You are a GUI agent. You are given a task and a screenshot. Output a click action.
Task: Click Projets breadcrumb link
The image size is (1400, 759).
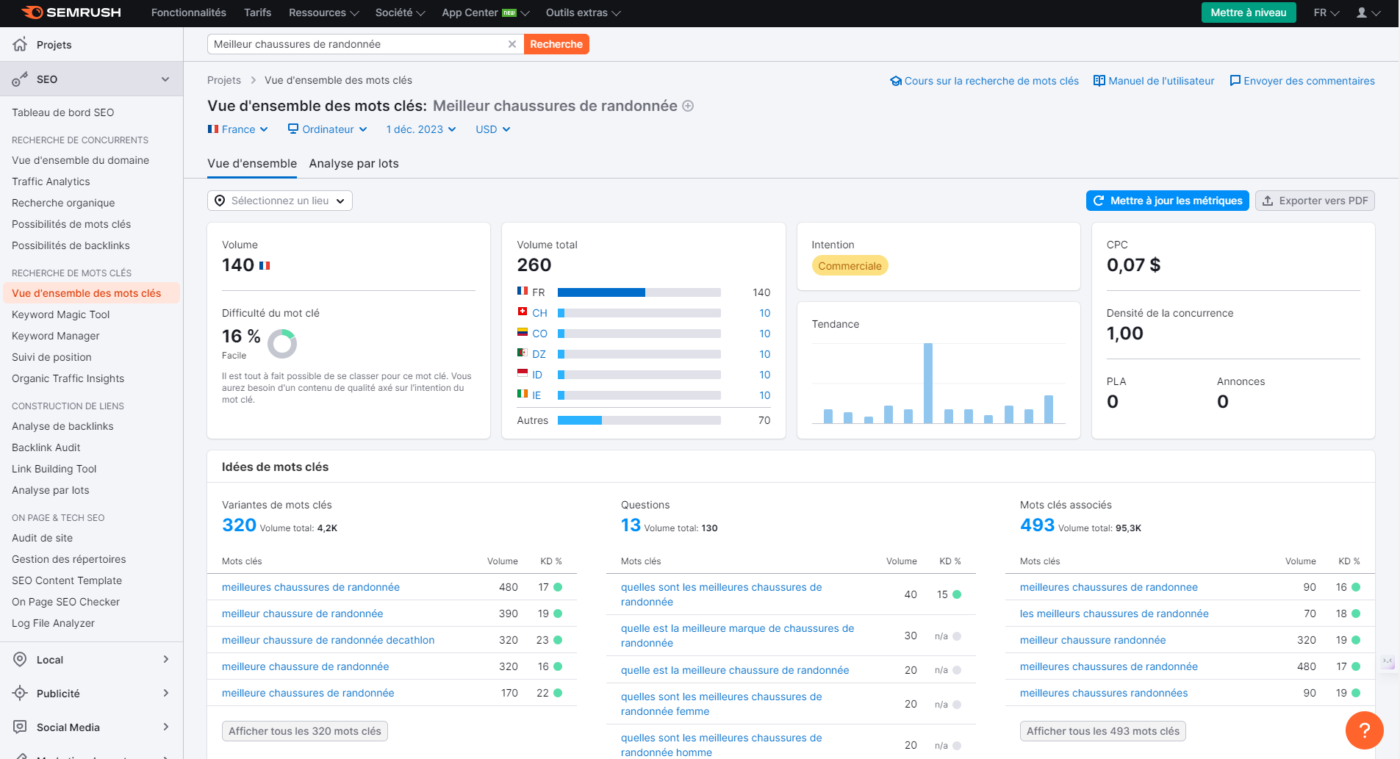pos(224,80)
